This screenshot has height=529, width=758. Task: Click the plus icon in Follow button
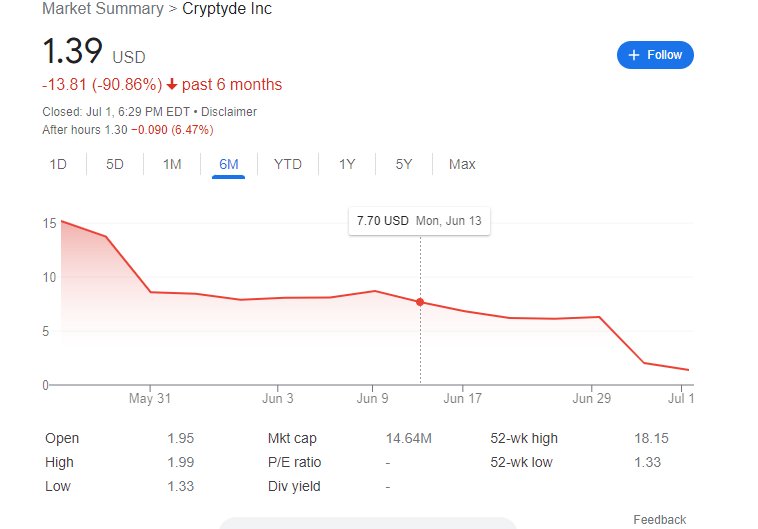(633, 55)
